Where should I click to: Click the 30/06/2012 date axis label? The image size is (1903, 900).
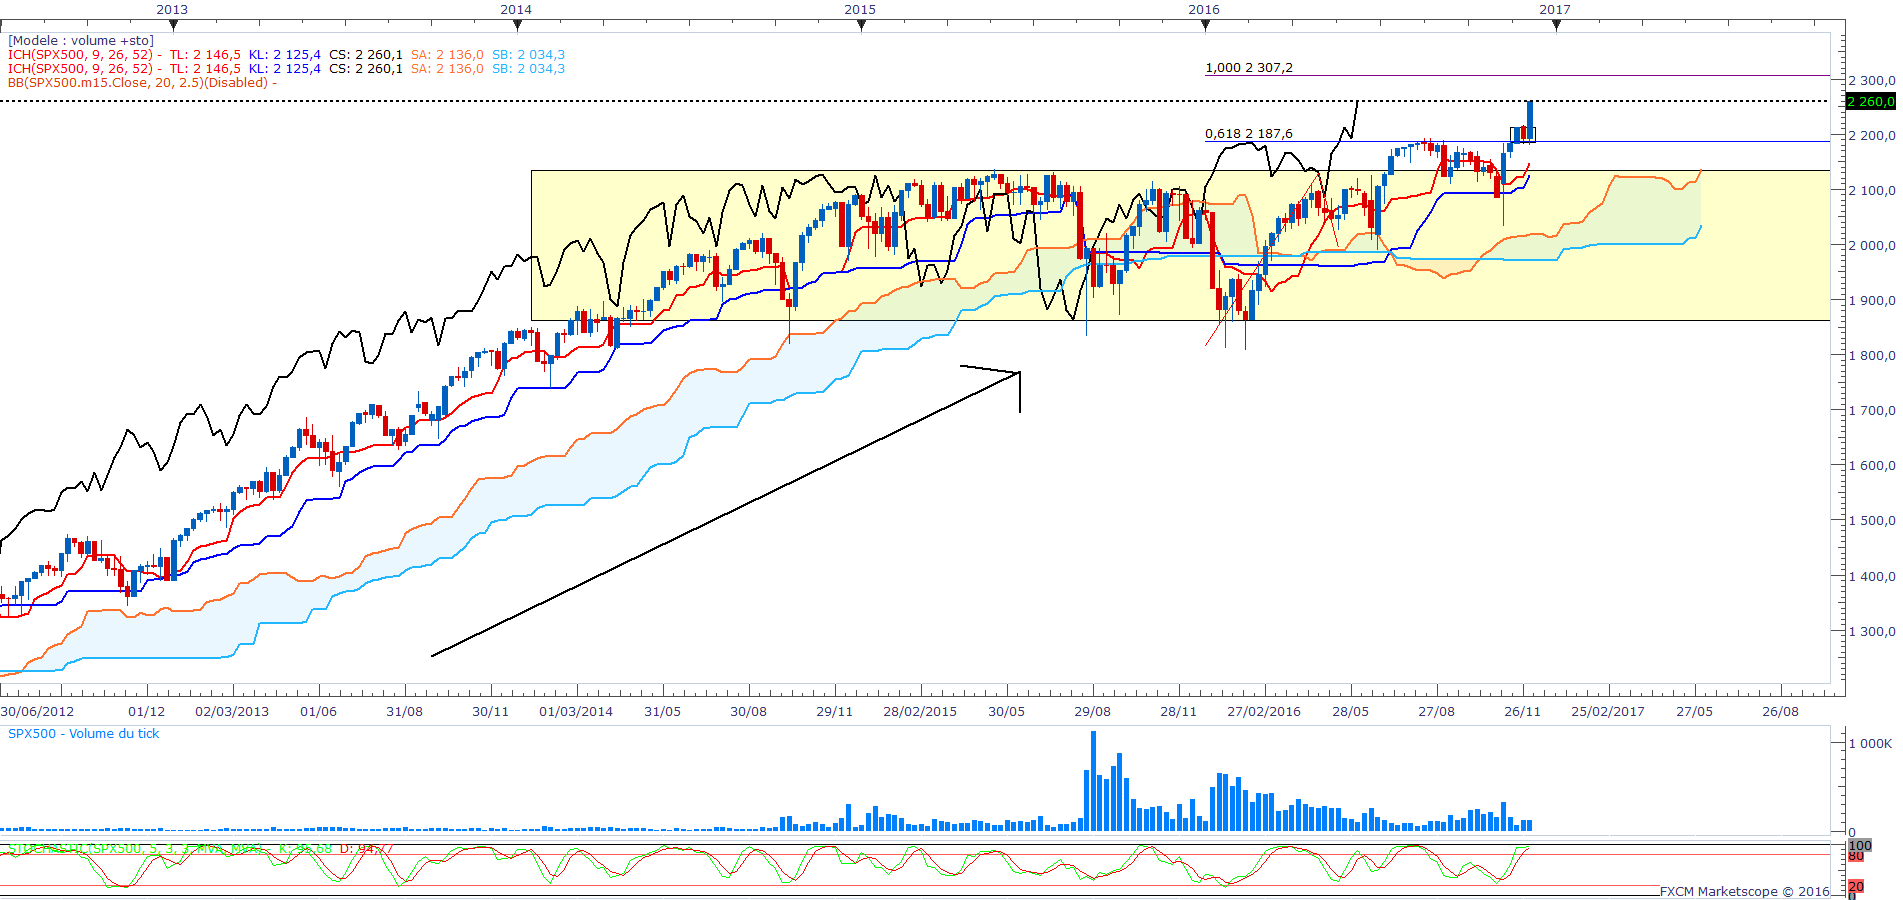coord(37,712)
